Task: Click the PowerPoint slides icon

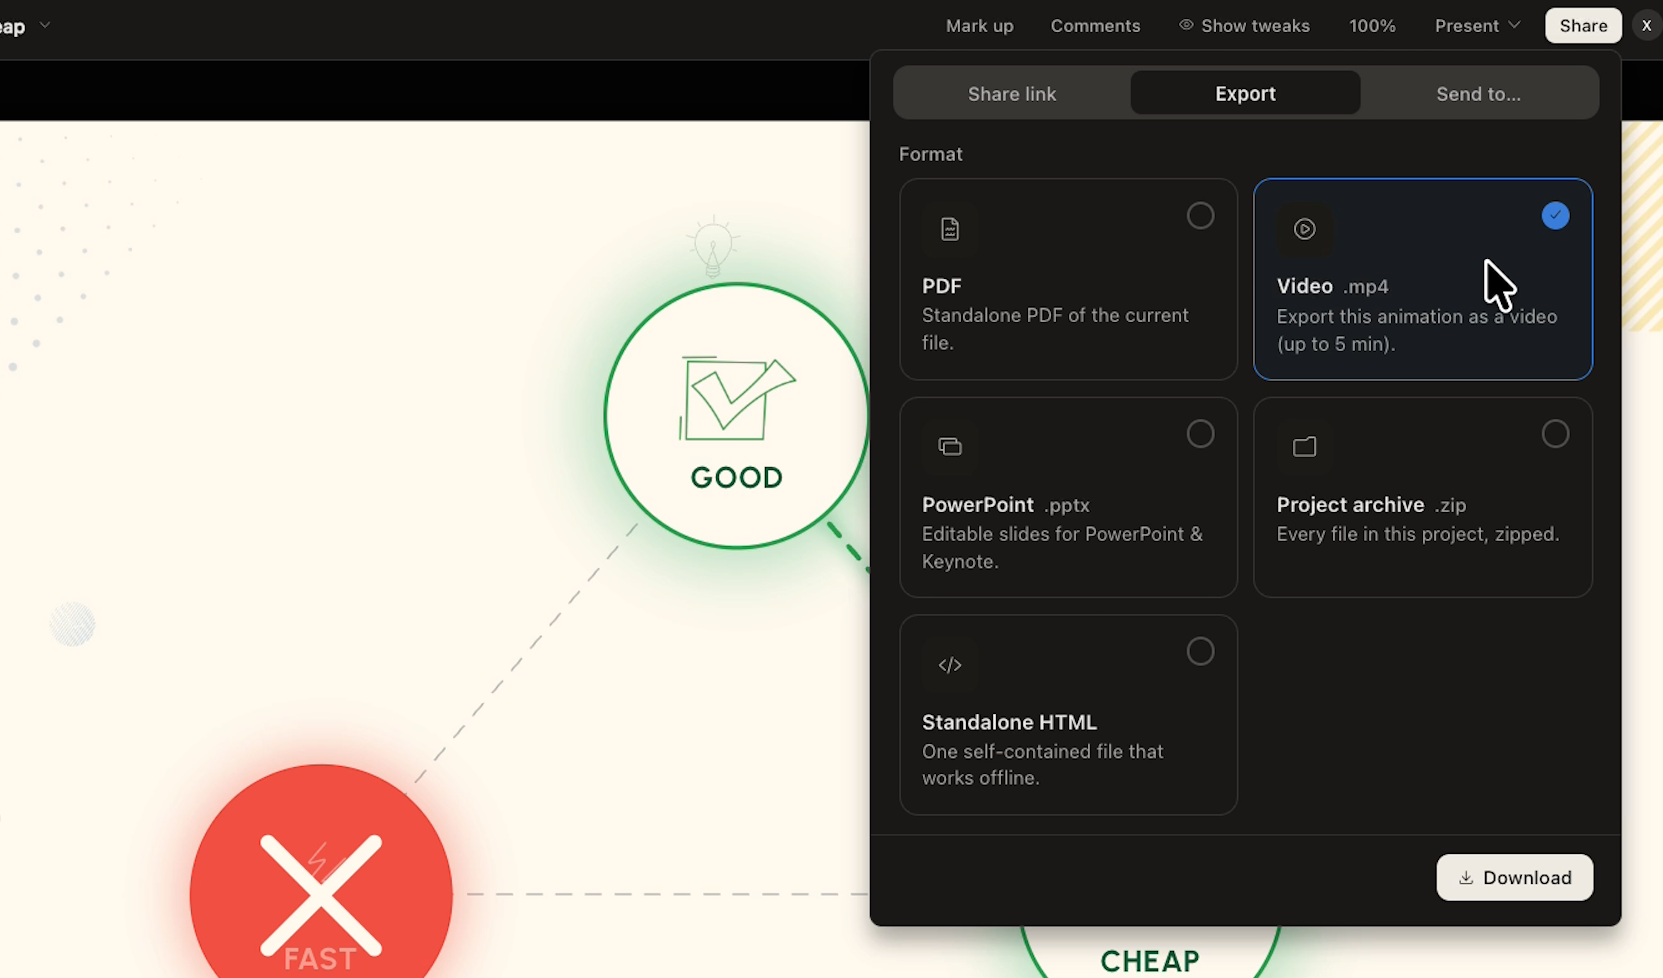Action: coord(950,446)
